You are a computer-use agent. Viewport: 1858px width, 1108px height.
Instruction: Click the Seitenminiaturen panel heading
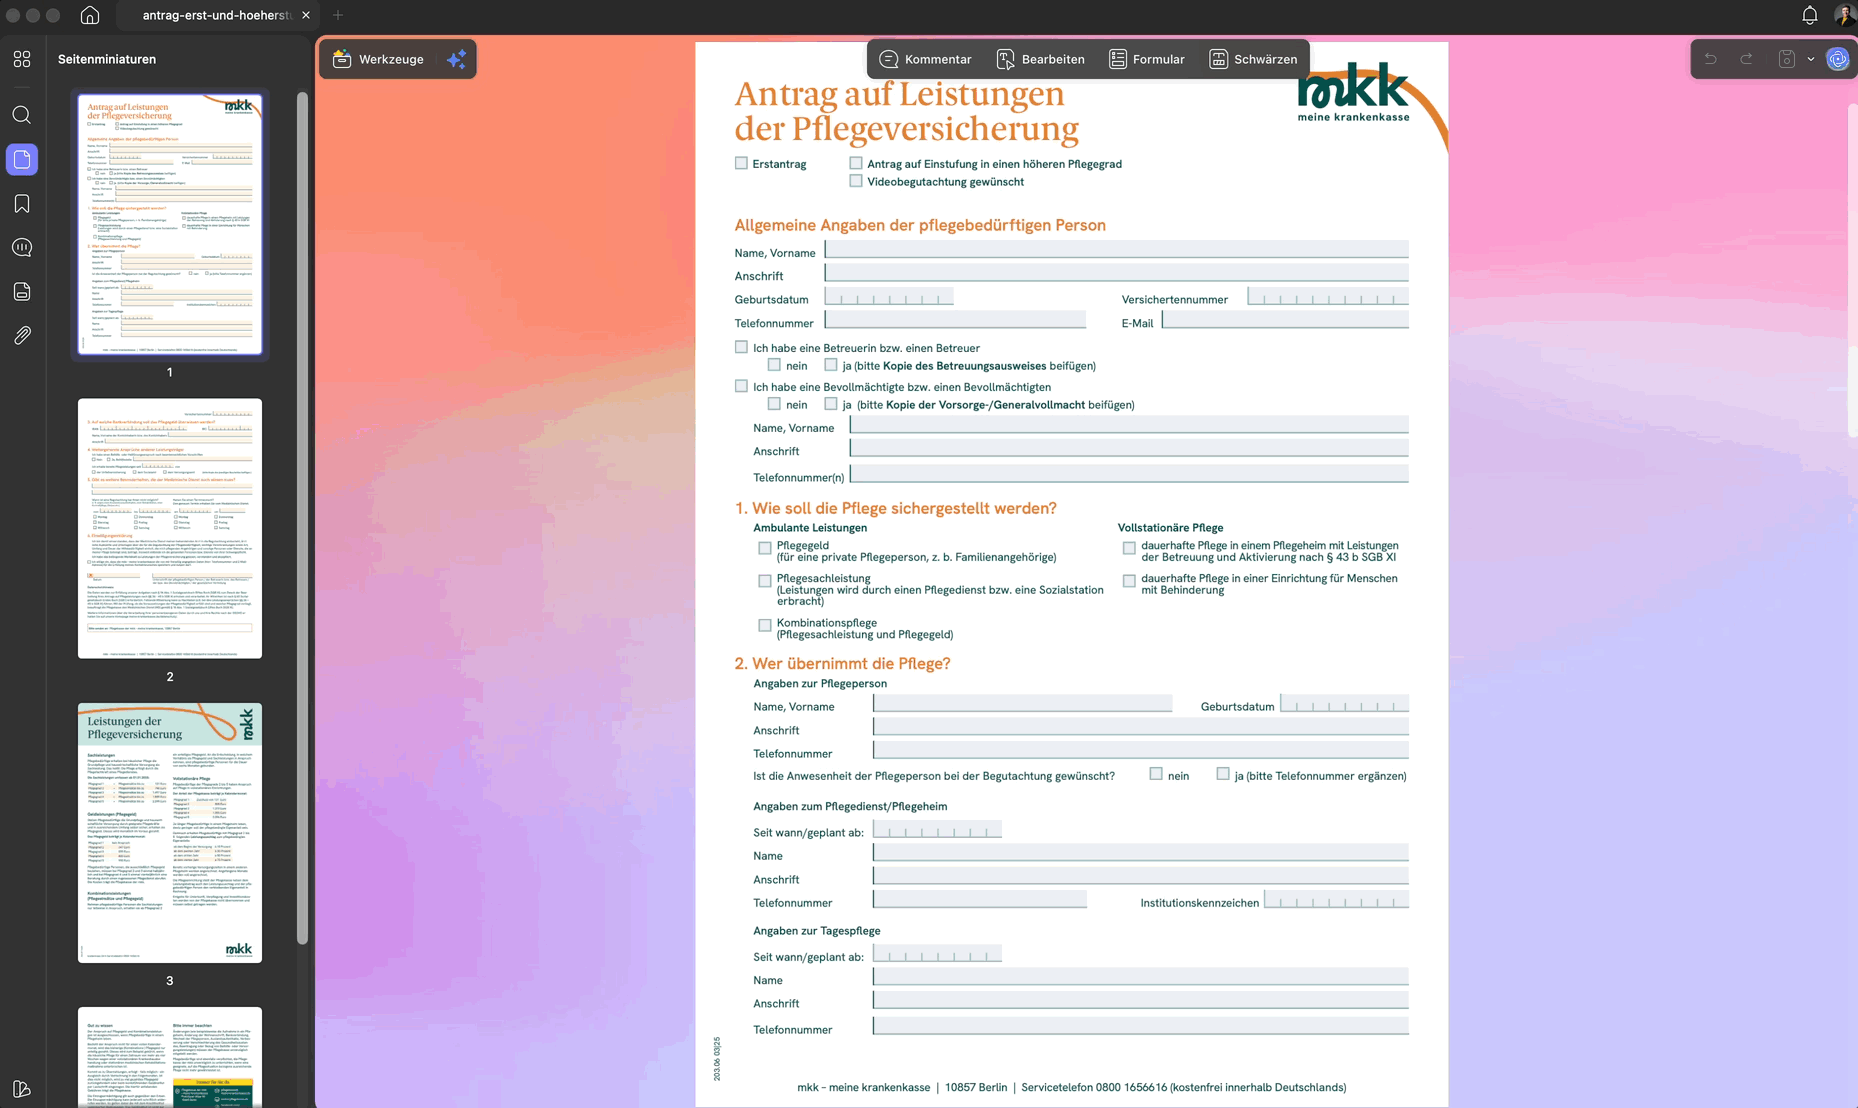click(x=107, y=59)
